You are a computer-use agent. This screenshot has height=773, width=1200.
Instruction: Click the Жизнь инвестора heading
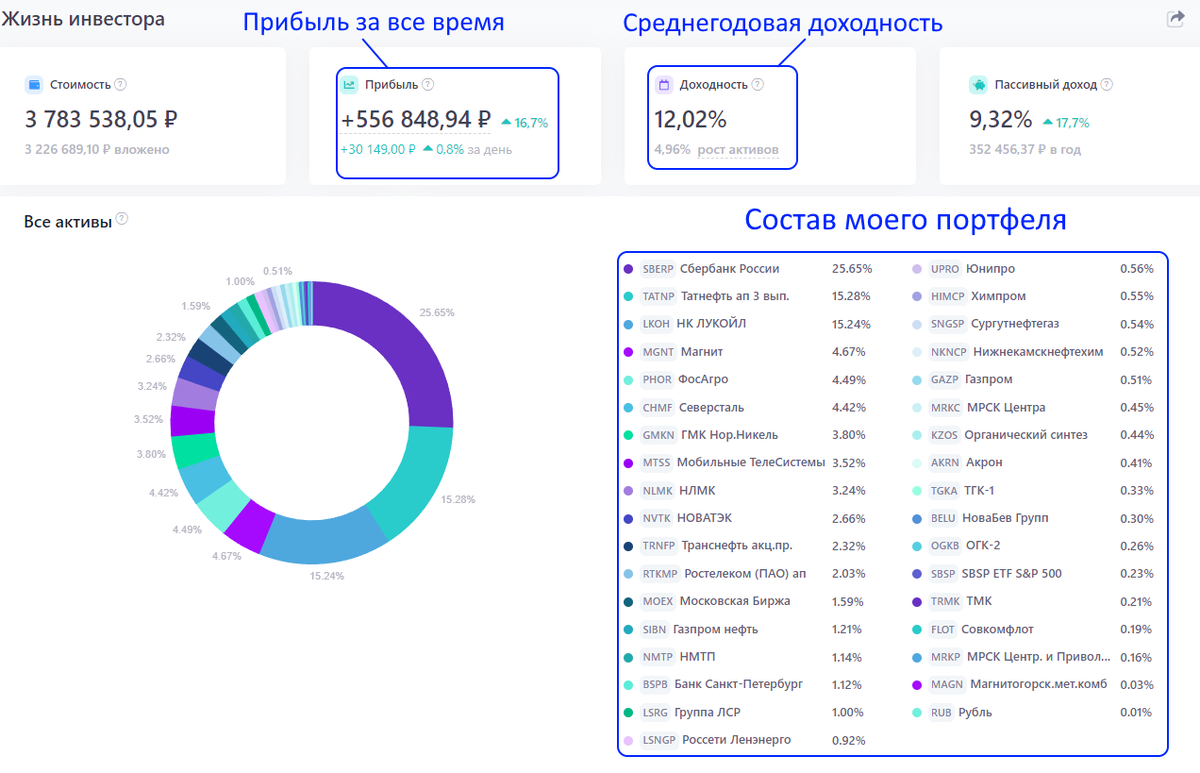pos(83,19)
